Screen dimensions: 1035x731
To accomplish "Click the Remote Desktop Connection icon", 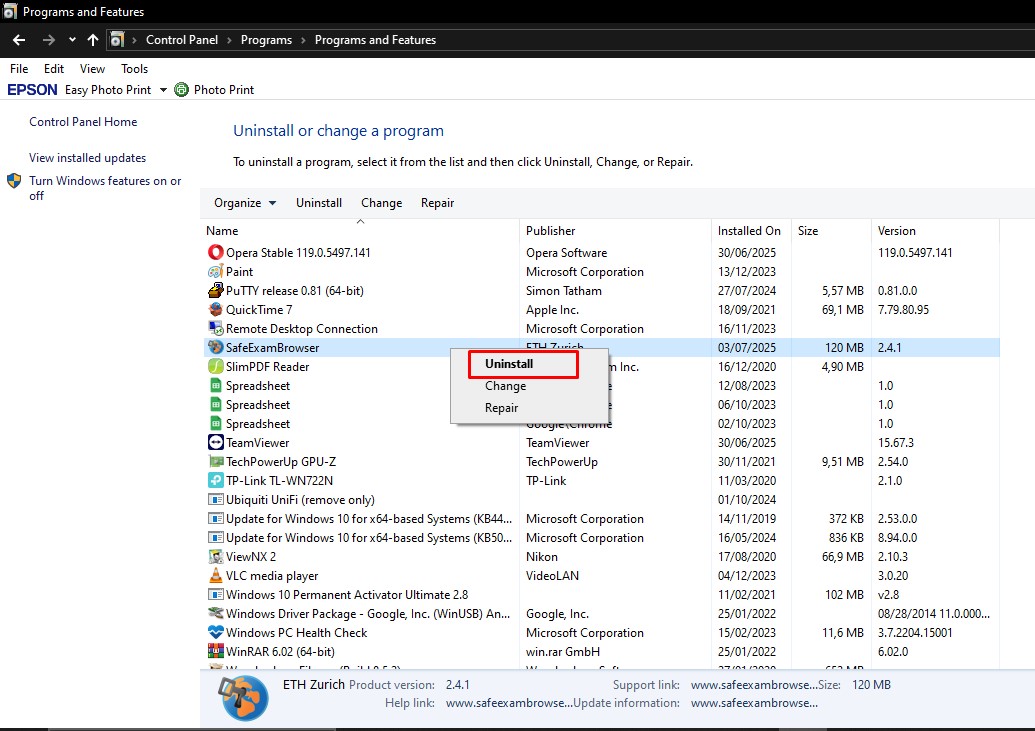I will point(215,328).
